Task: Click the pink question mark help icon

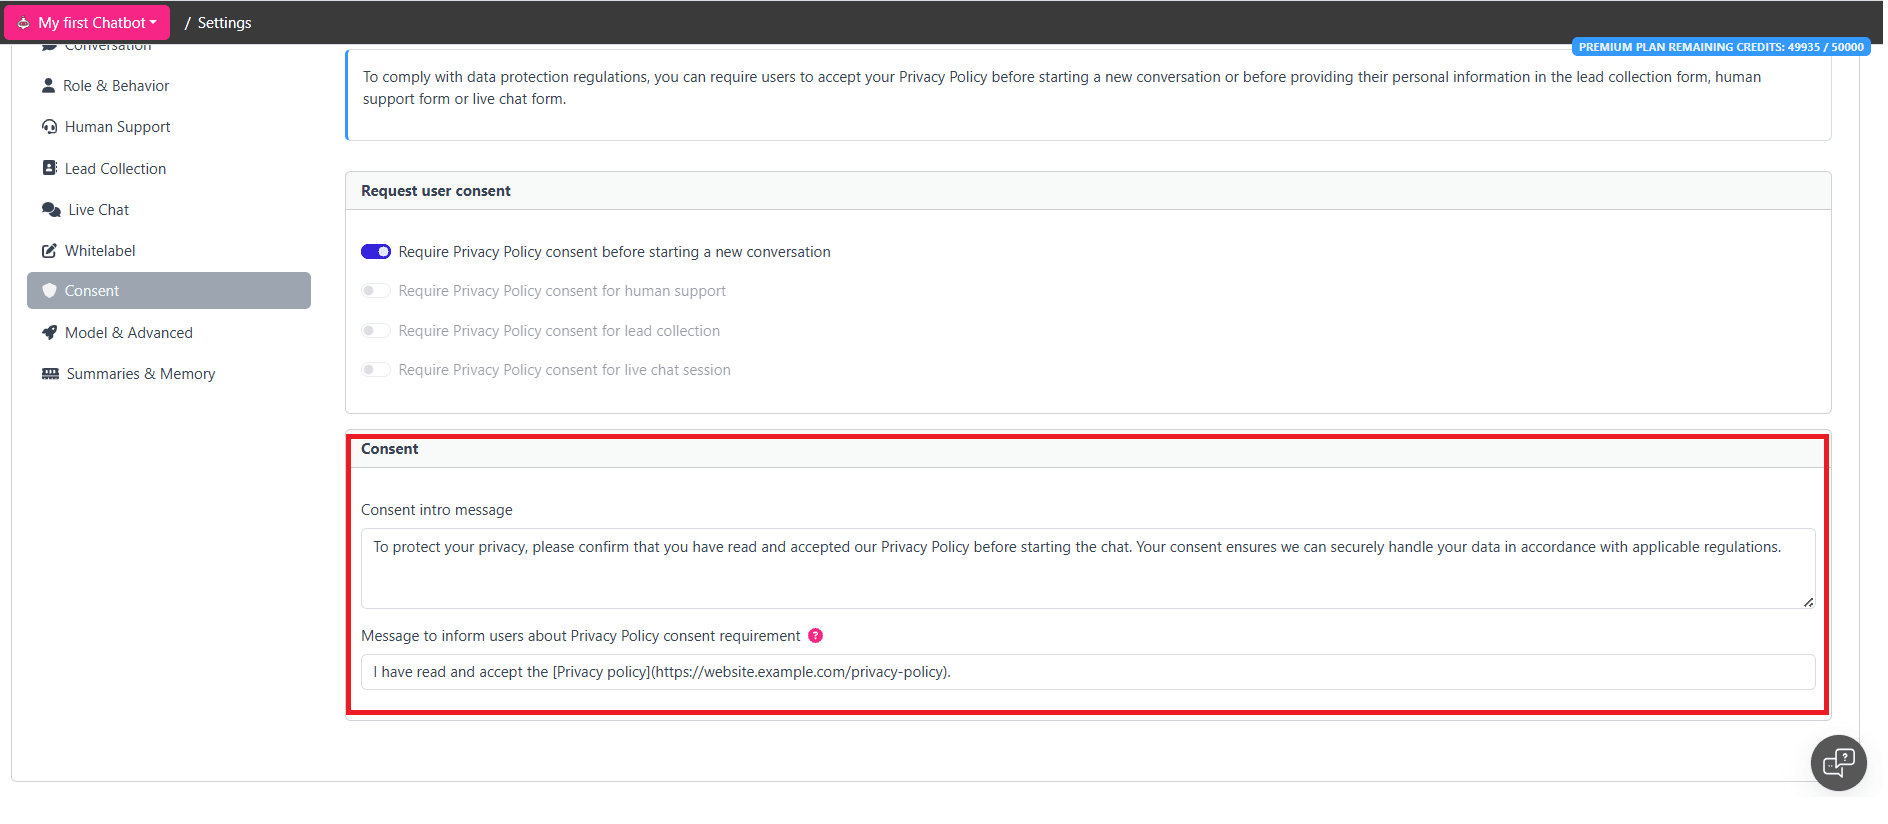Action: pos(815,636)
